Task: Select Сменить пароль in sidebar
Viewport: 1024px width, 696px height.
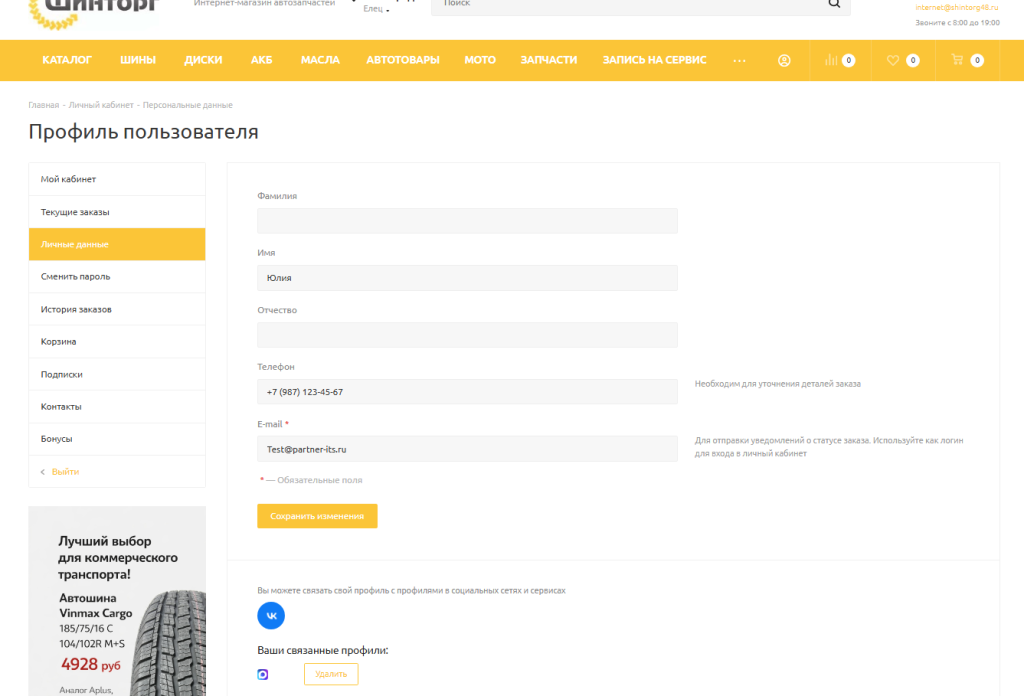Action: coord(117,277)
